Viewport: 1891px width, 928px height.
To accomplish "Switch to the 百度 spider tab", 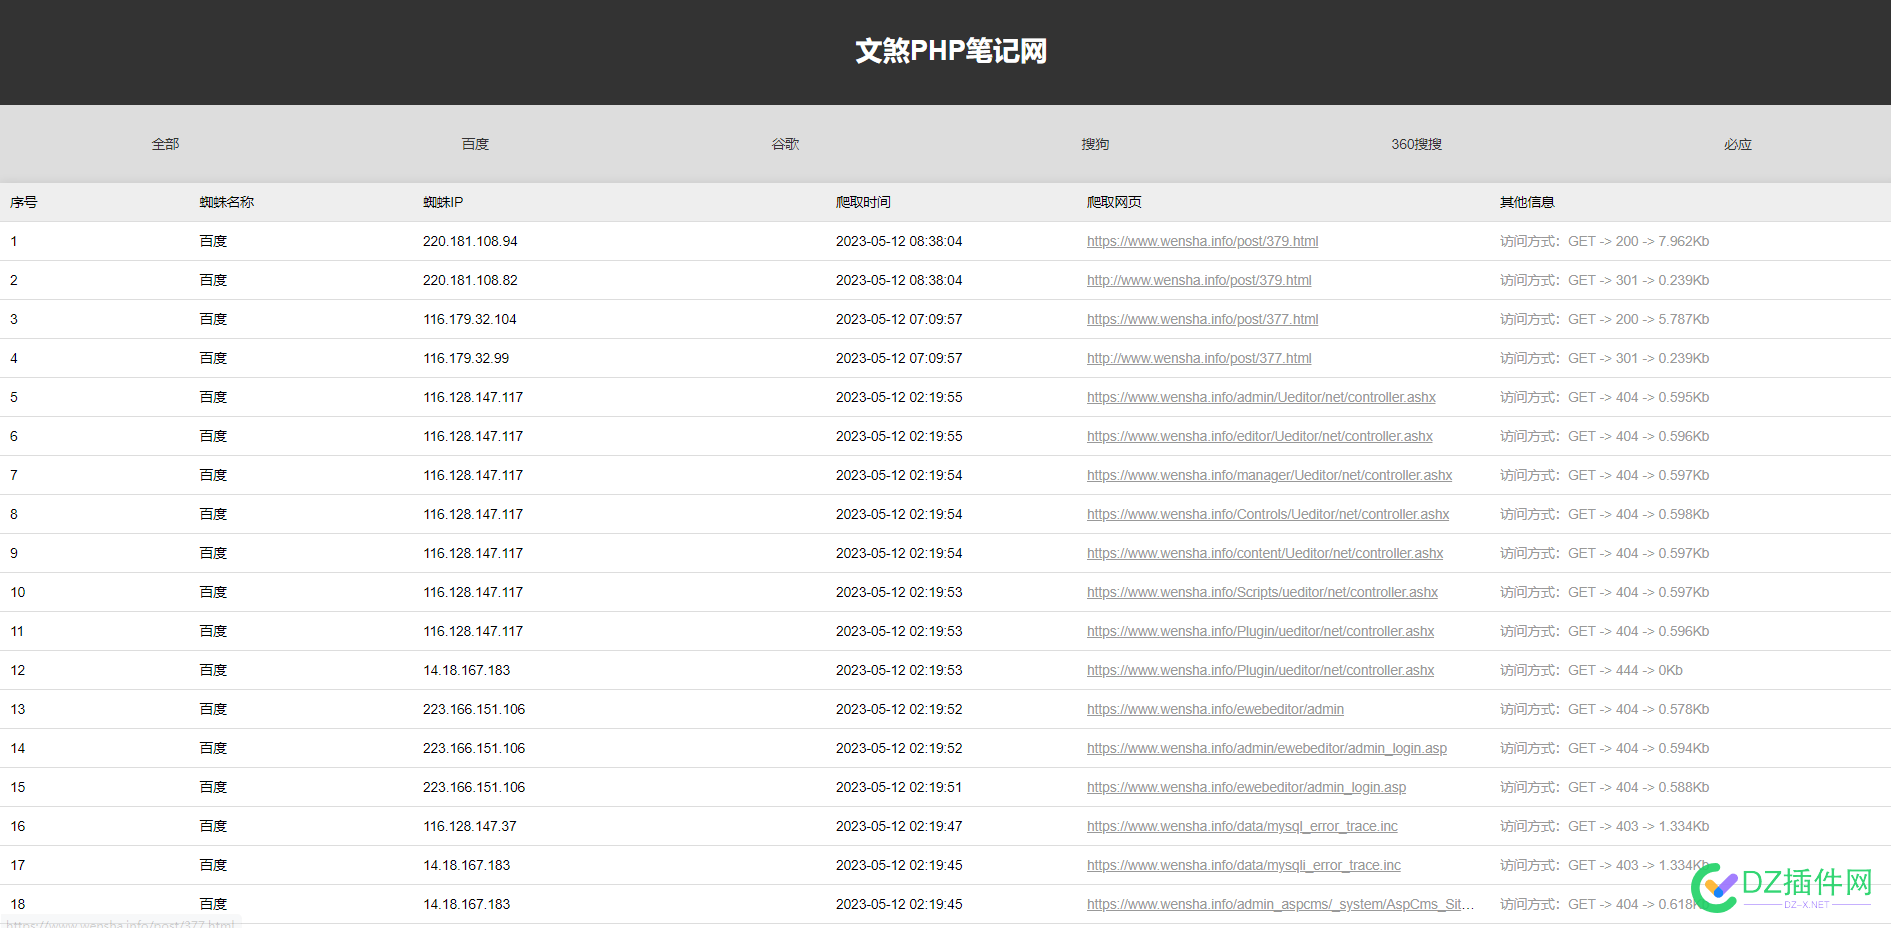I will coord(475,144).
